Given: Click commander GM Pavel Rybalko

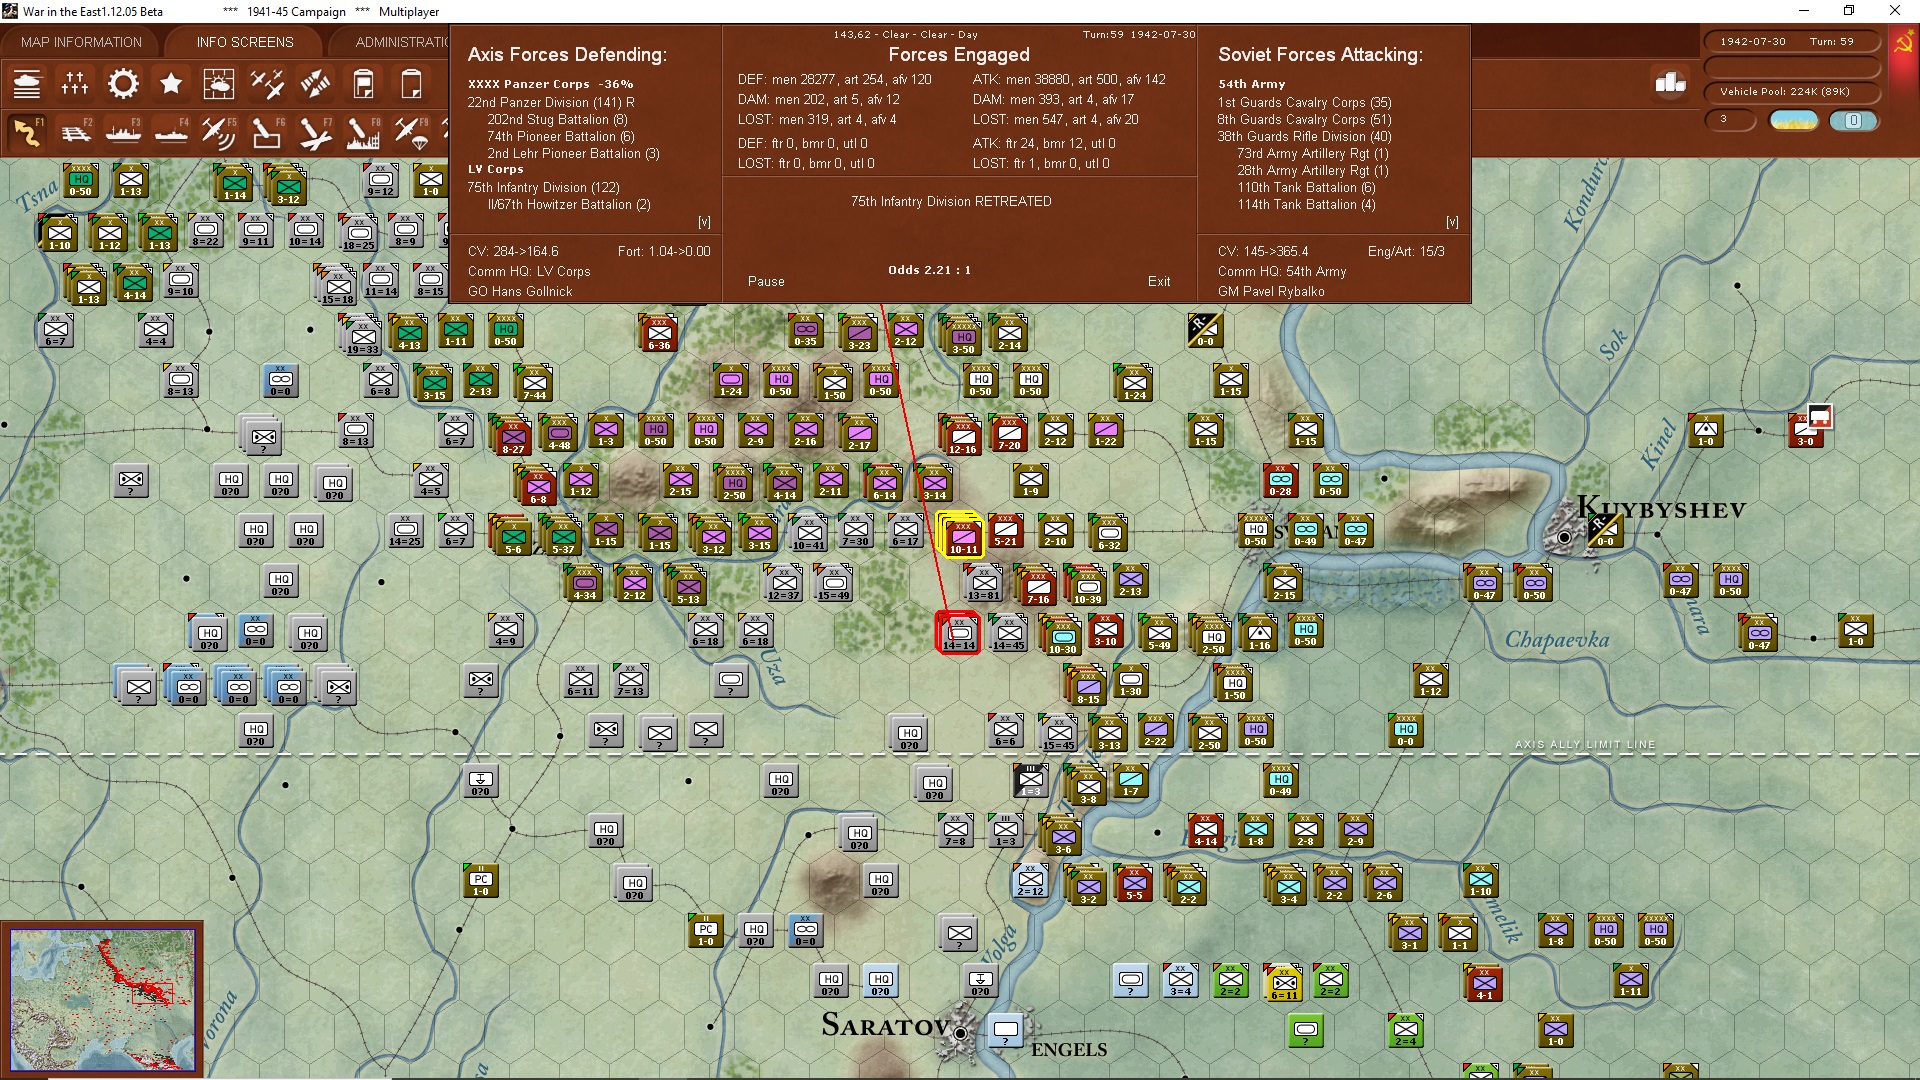Looking at the screenshot, I should click(1271, 292).
